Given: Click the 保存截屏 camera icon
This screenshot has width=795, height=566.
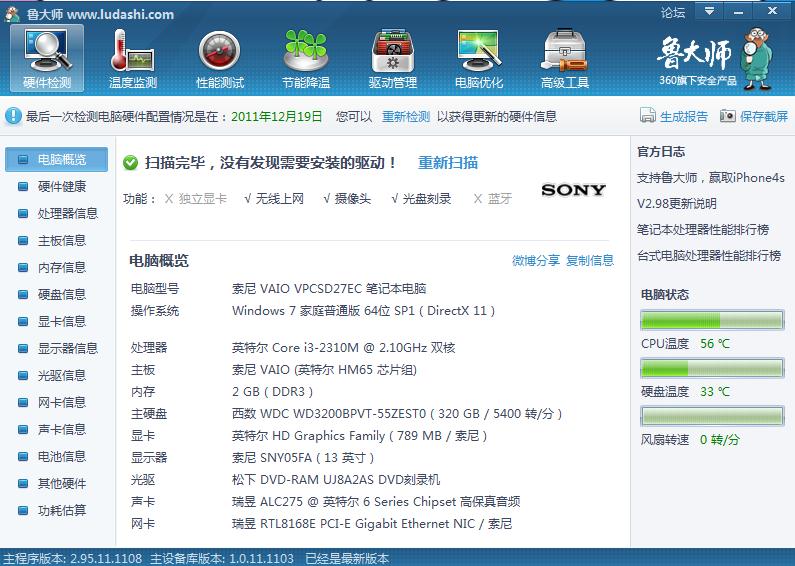Looking at the screenshot, I should point(728,116).
